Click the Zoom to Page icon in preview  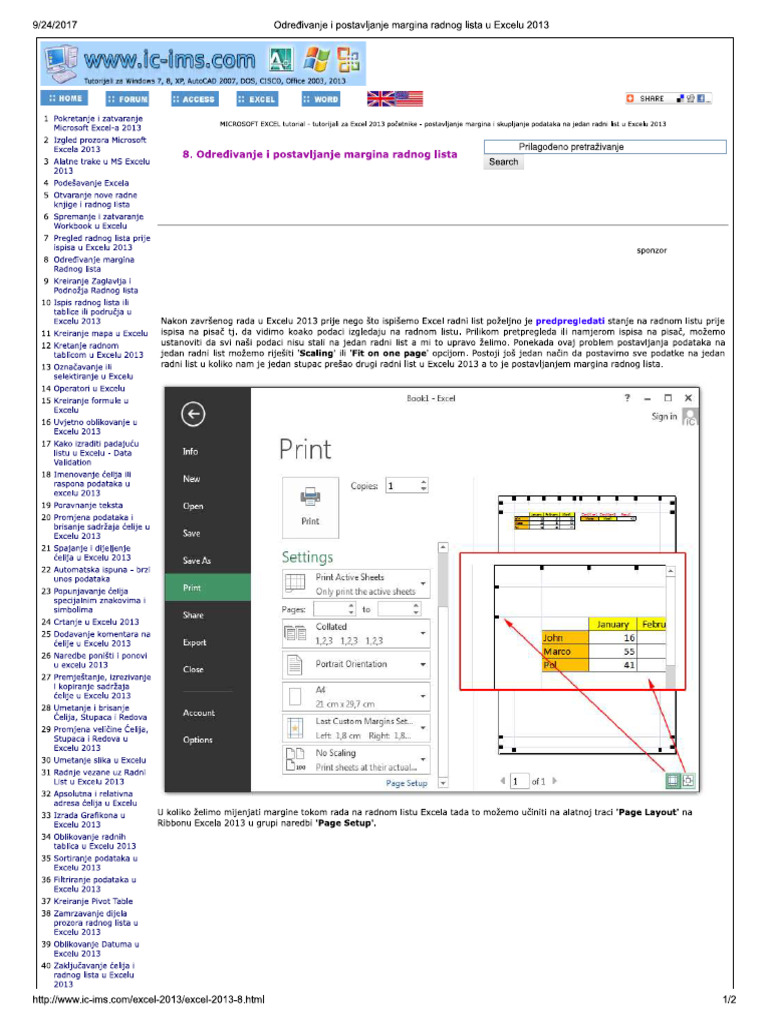coord(688,780)
